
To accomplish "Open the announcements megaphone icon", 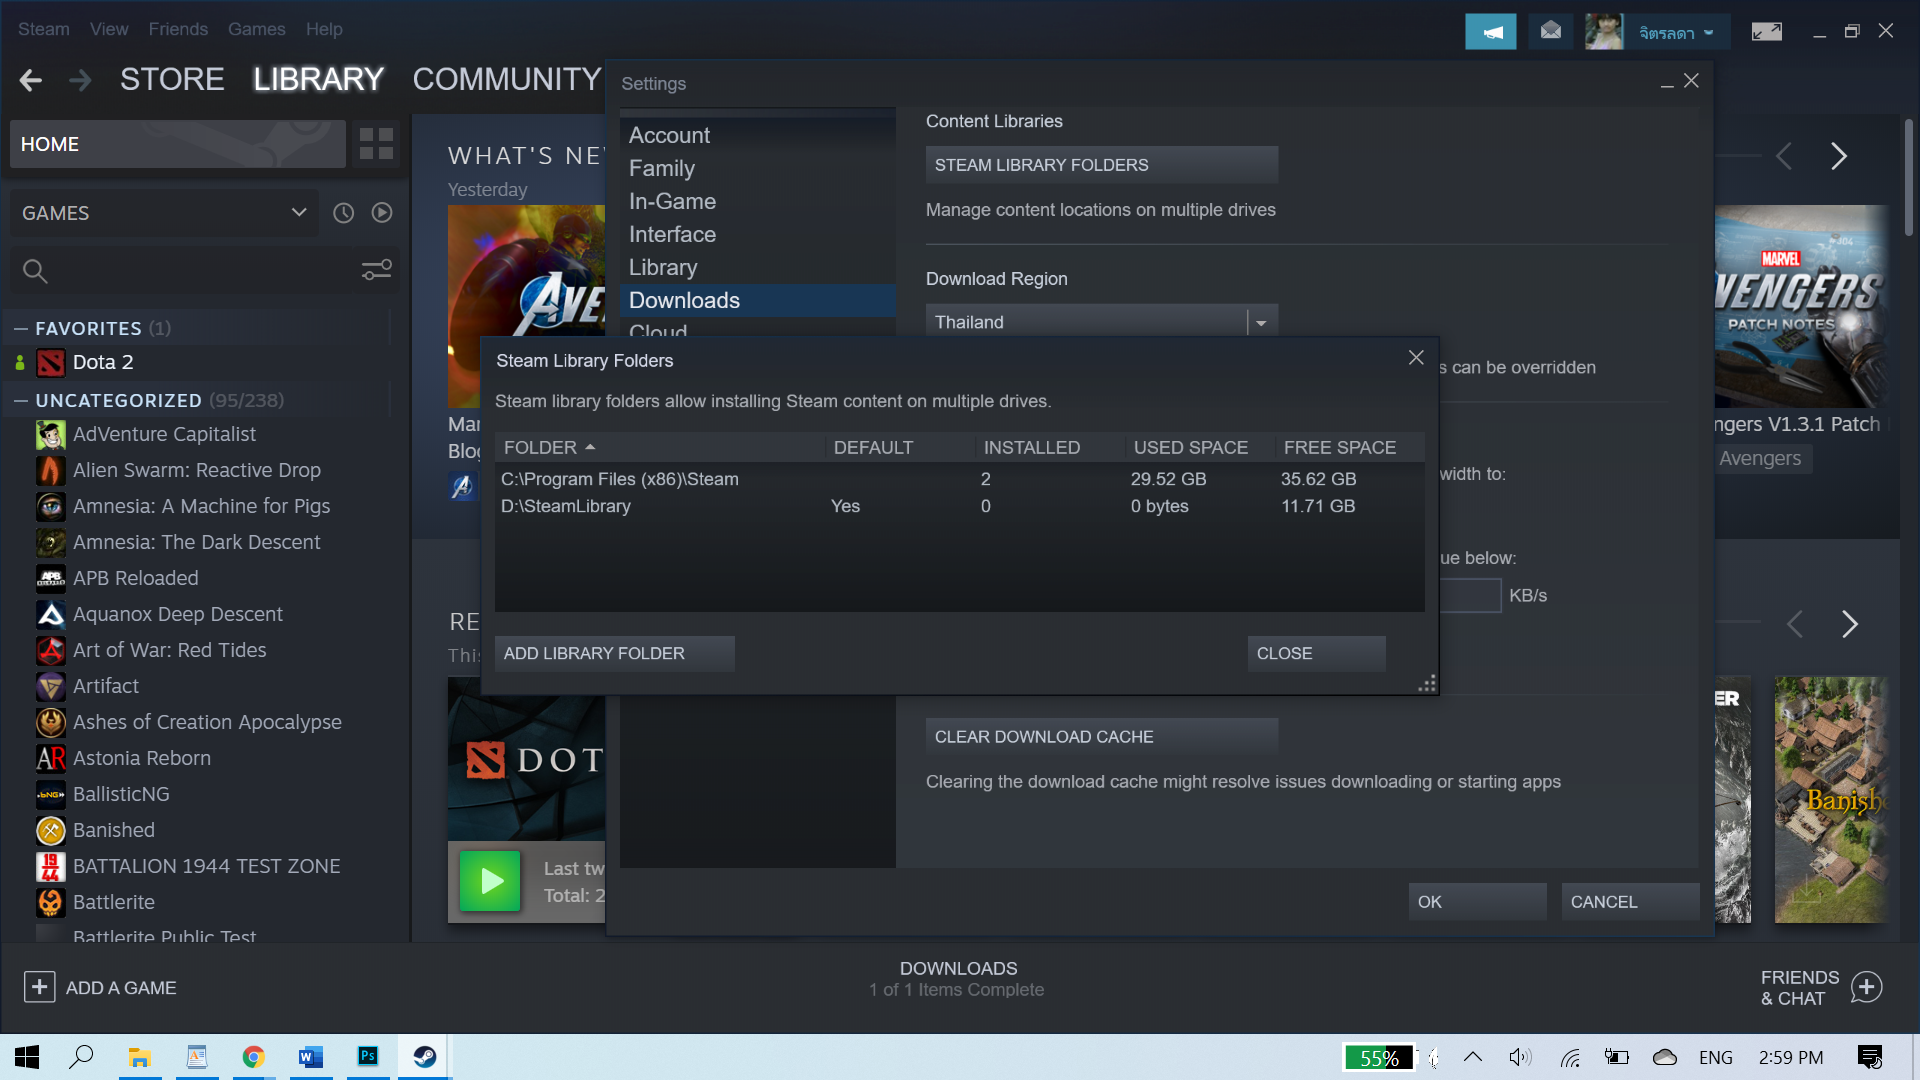I will click(1491, 32).
